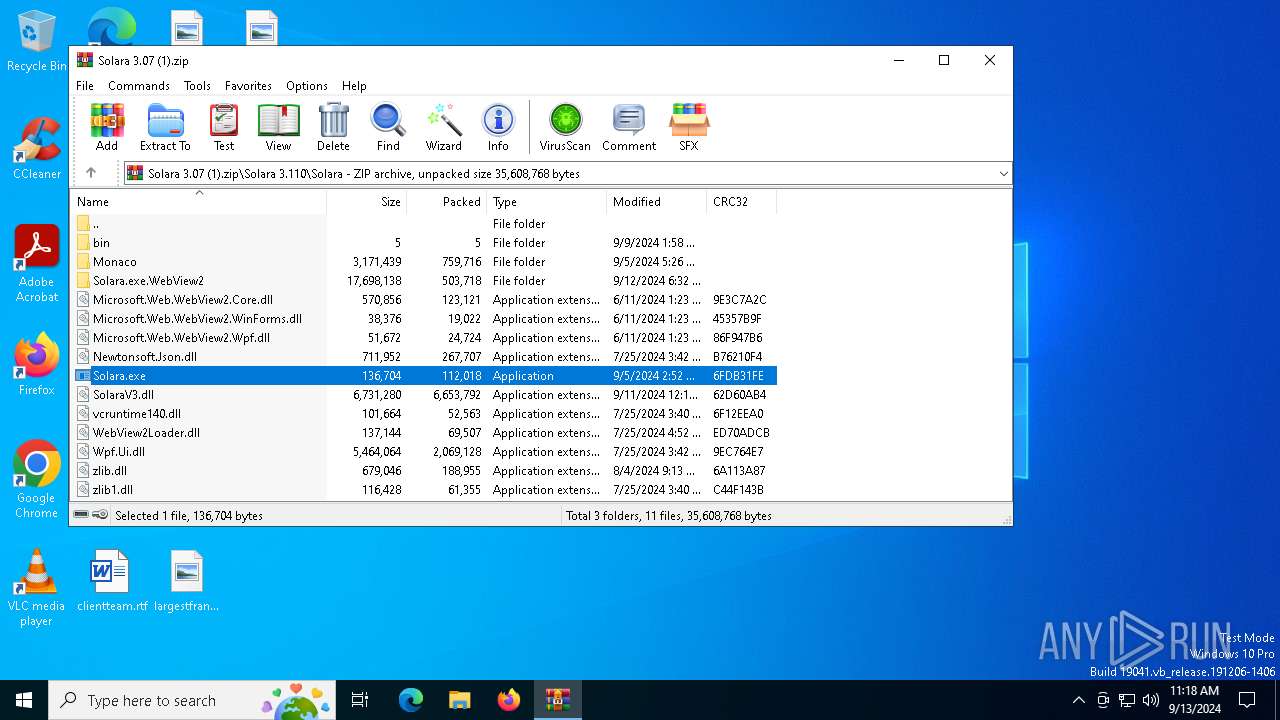Screen dimensions: 1280x720
Task: Open the File menu
Action: pos(85,86)
